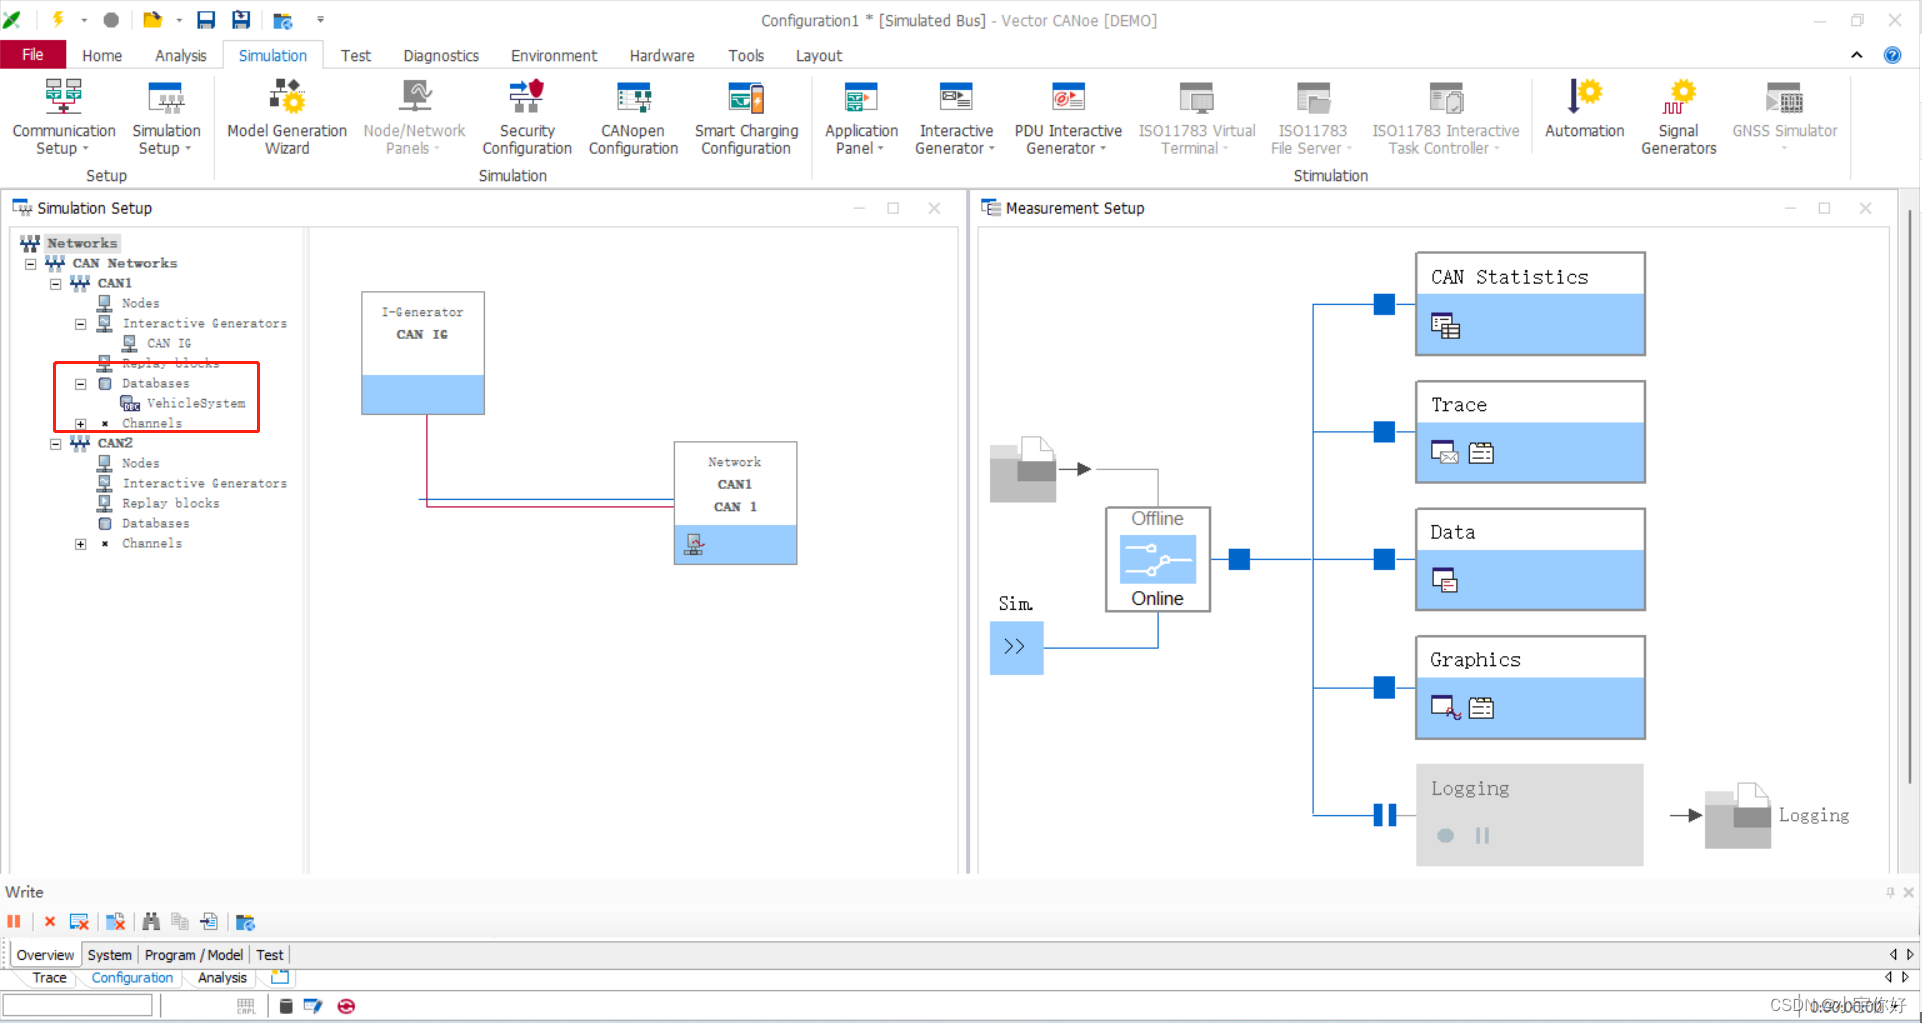Pause output in the Write window
The height and width of the screenshot is (1023, 1922).
click(14, 921)
